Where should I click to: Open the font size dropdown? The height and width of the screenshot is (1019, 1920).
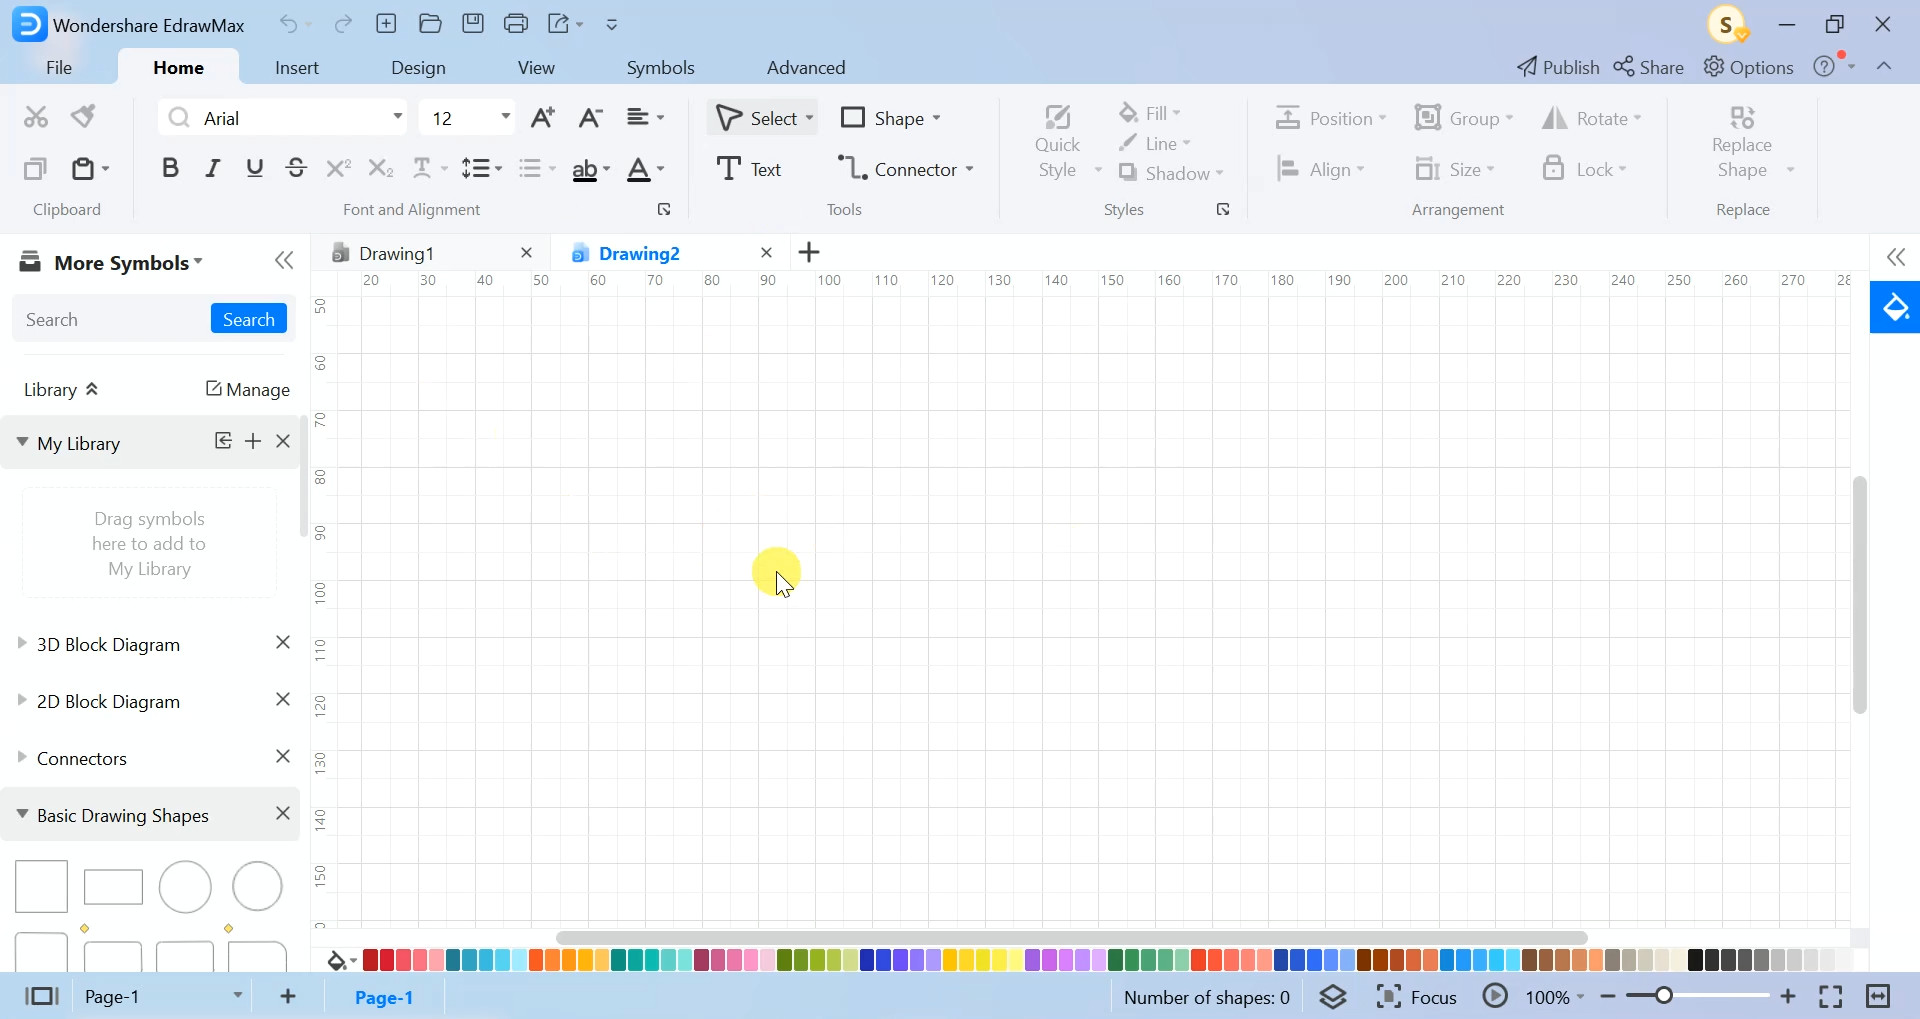505,117
